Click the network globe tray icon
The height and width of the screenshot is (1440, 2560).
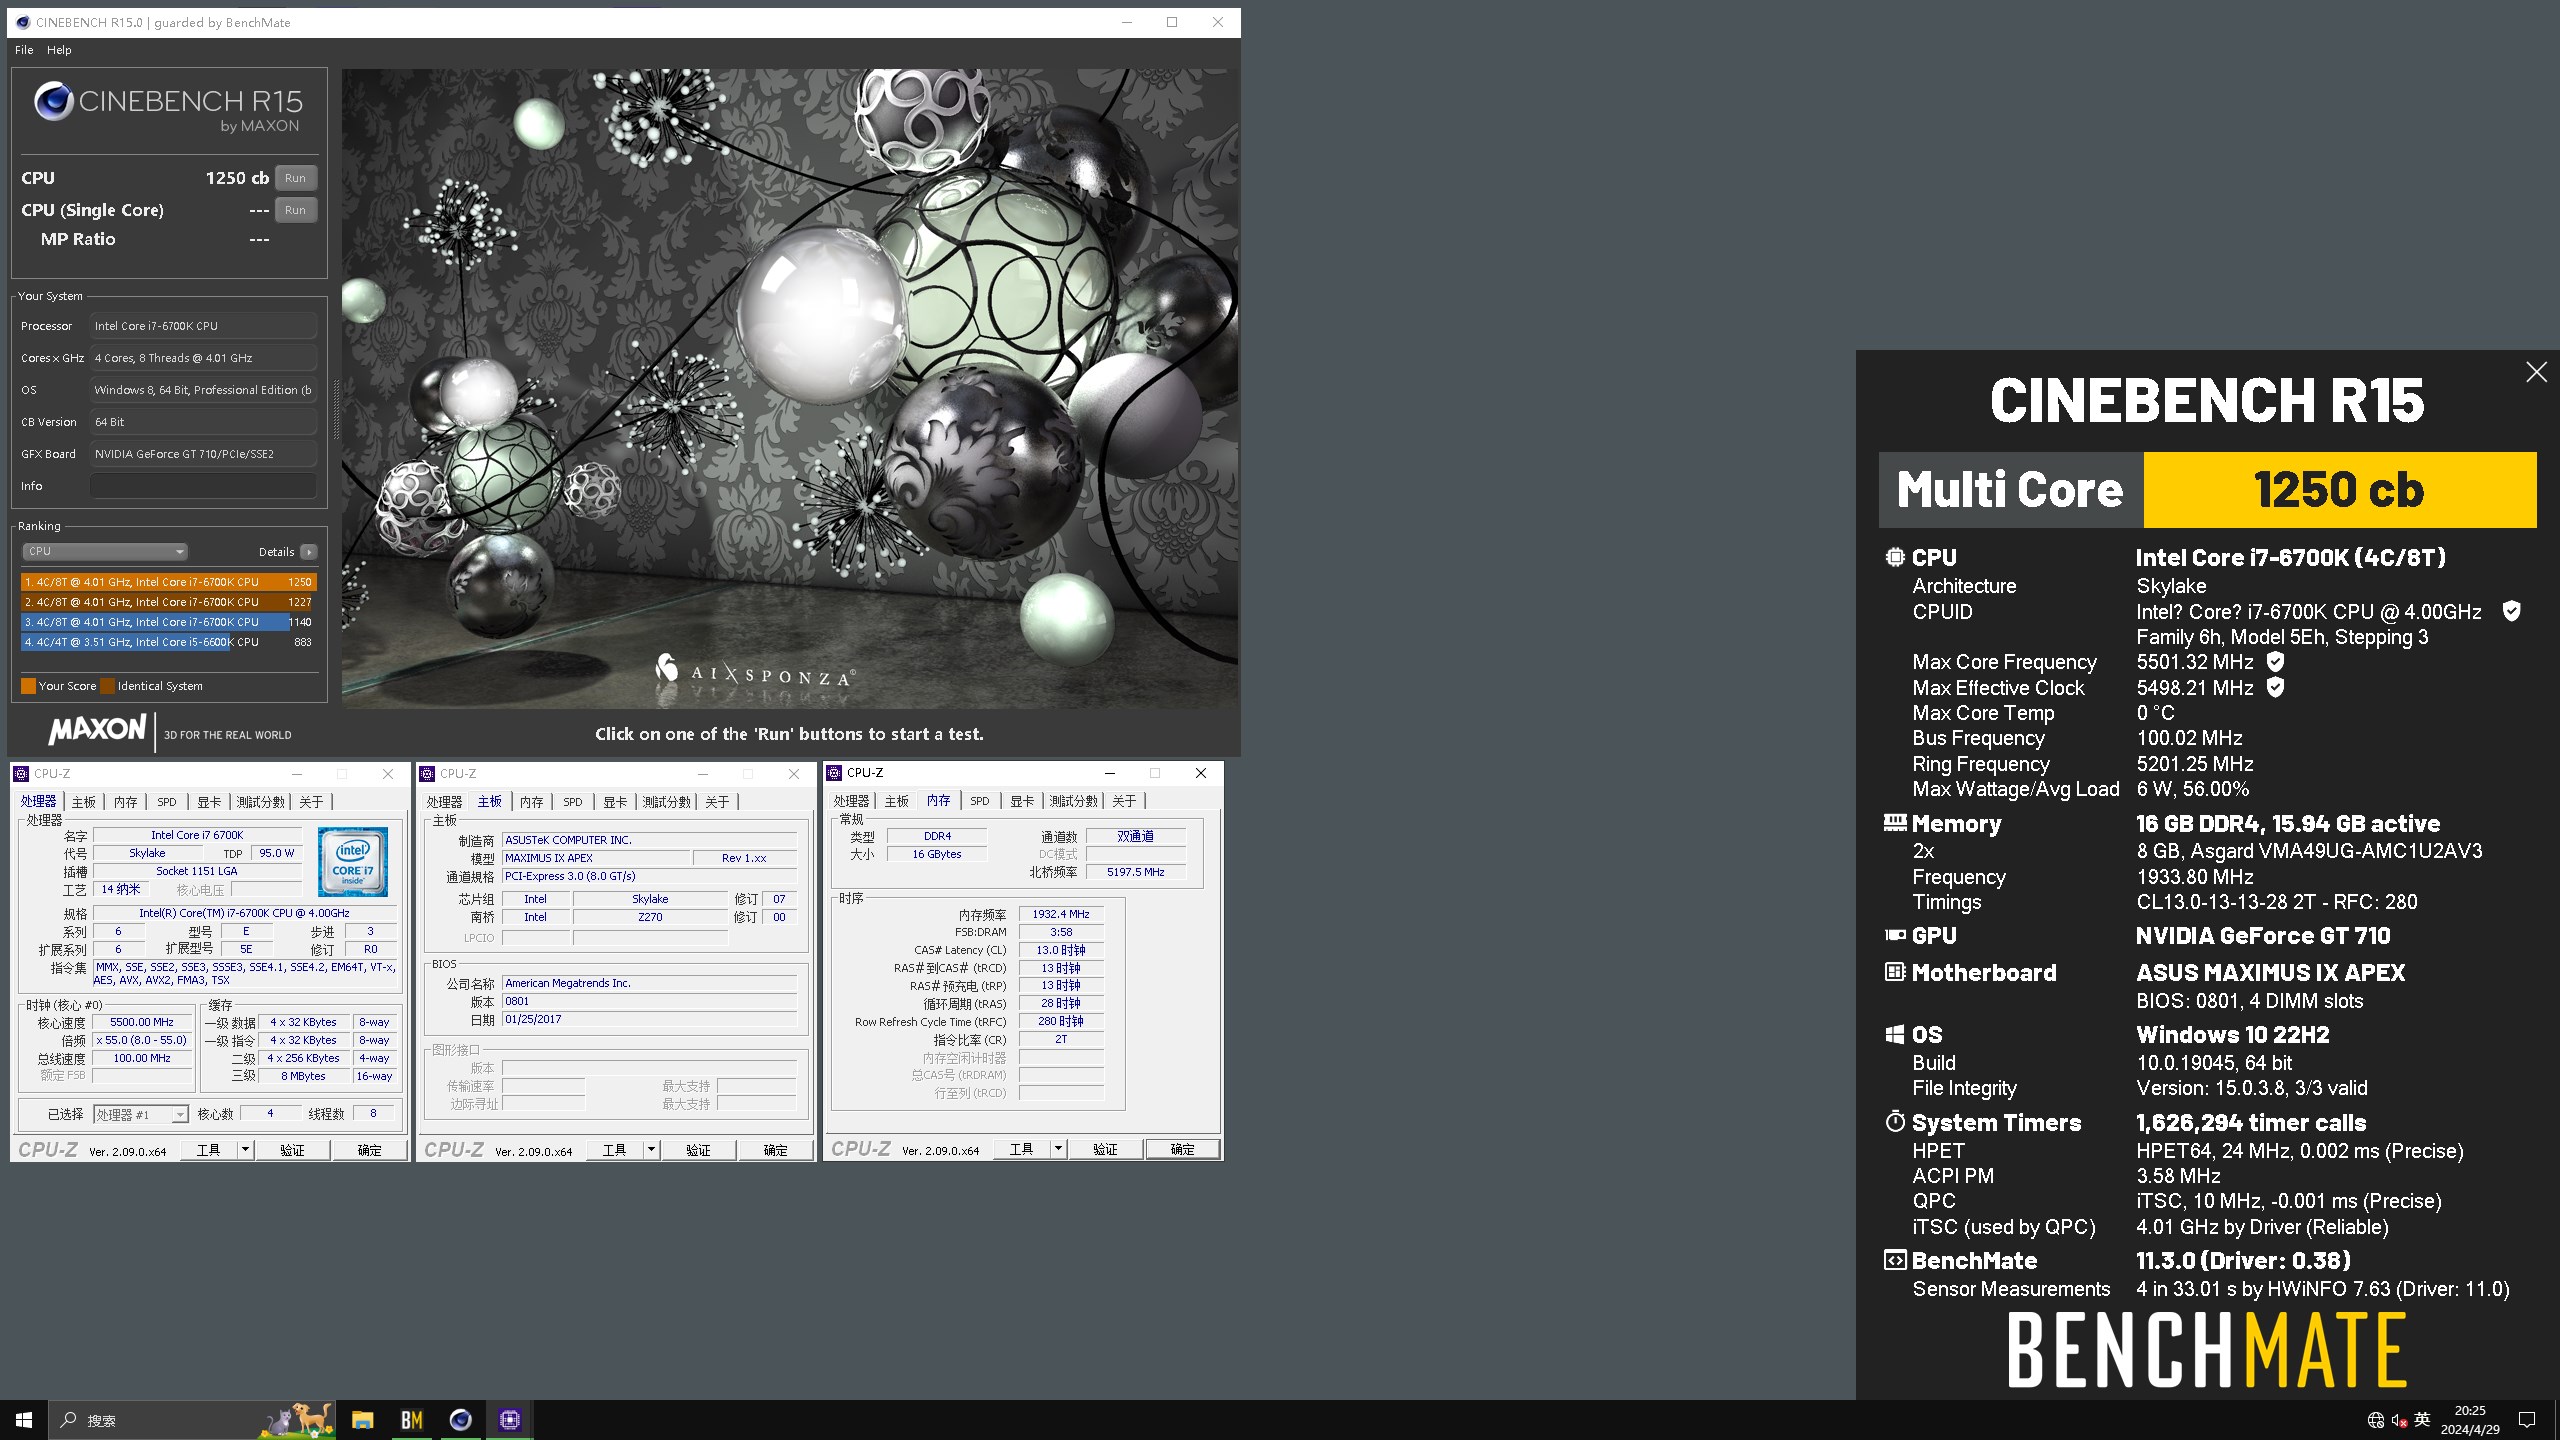pos(2376,1420)
